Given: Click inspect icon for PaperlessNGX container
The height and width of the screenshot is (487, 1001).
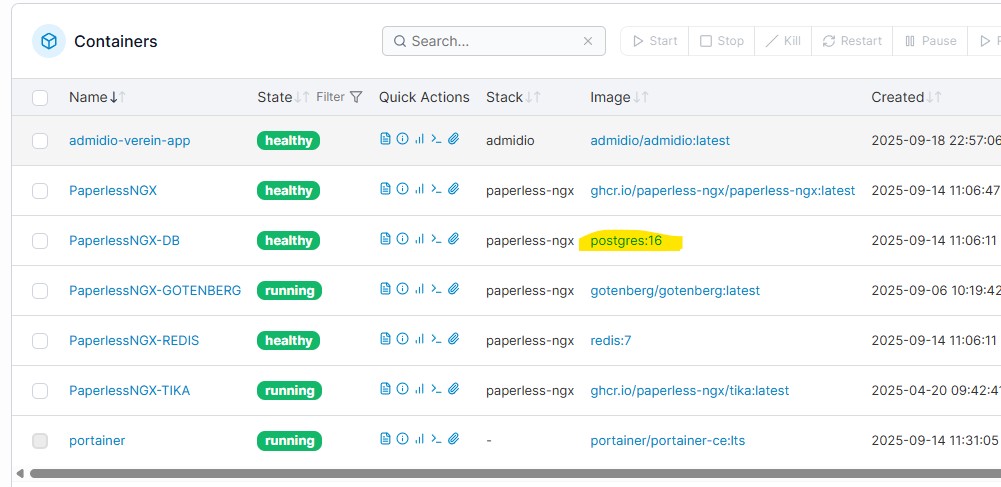Looking at the screenshot, I should (x=402, y=190).
